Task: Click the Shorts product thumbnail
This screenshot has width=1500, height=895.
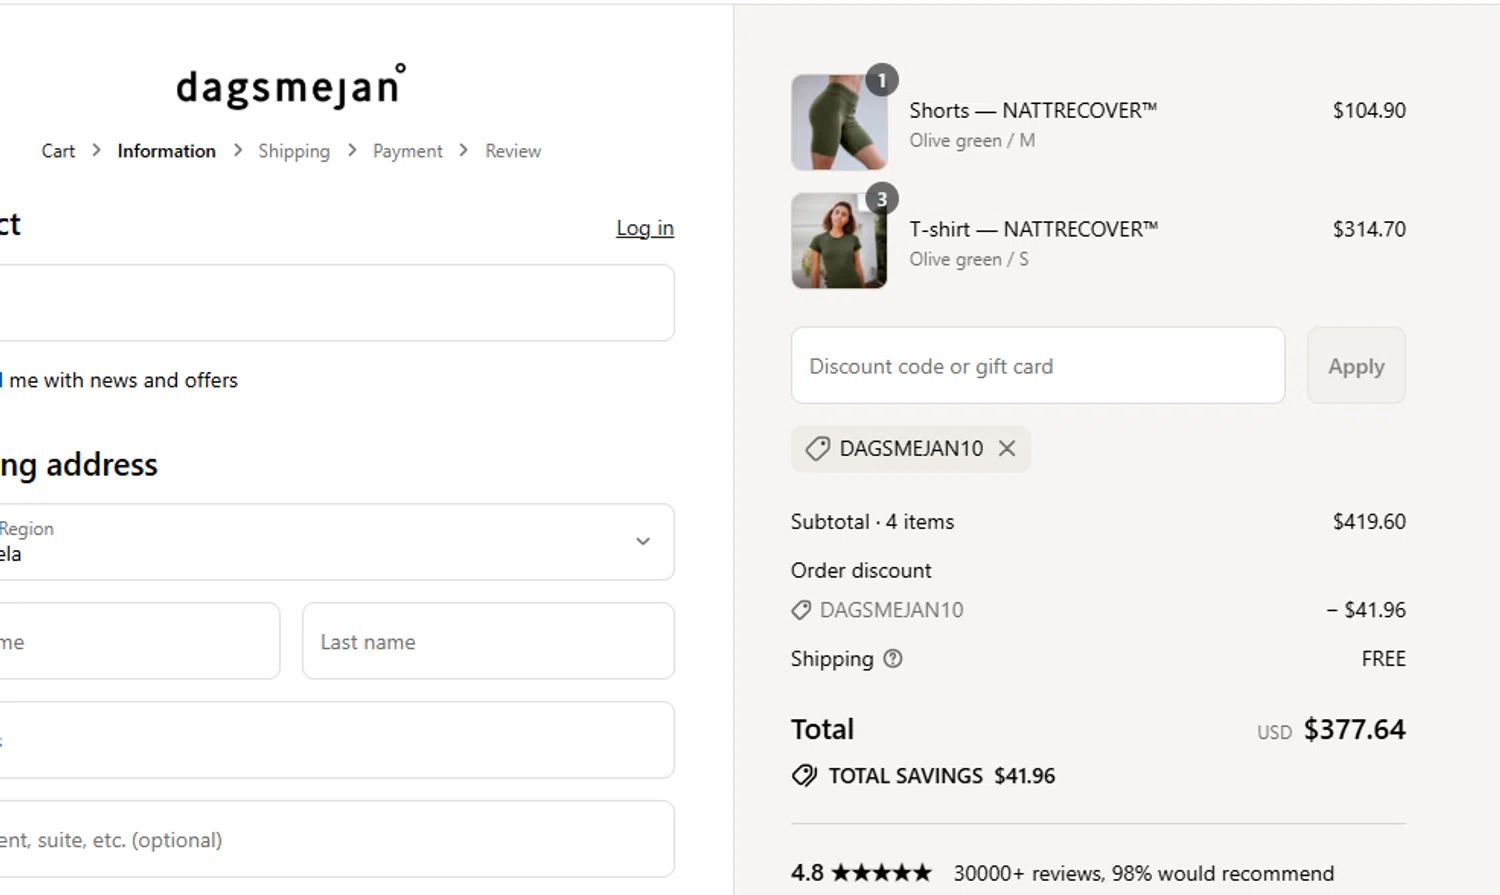Action: pyautogui.click(x=839, y=122)
